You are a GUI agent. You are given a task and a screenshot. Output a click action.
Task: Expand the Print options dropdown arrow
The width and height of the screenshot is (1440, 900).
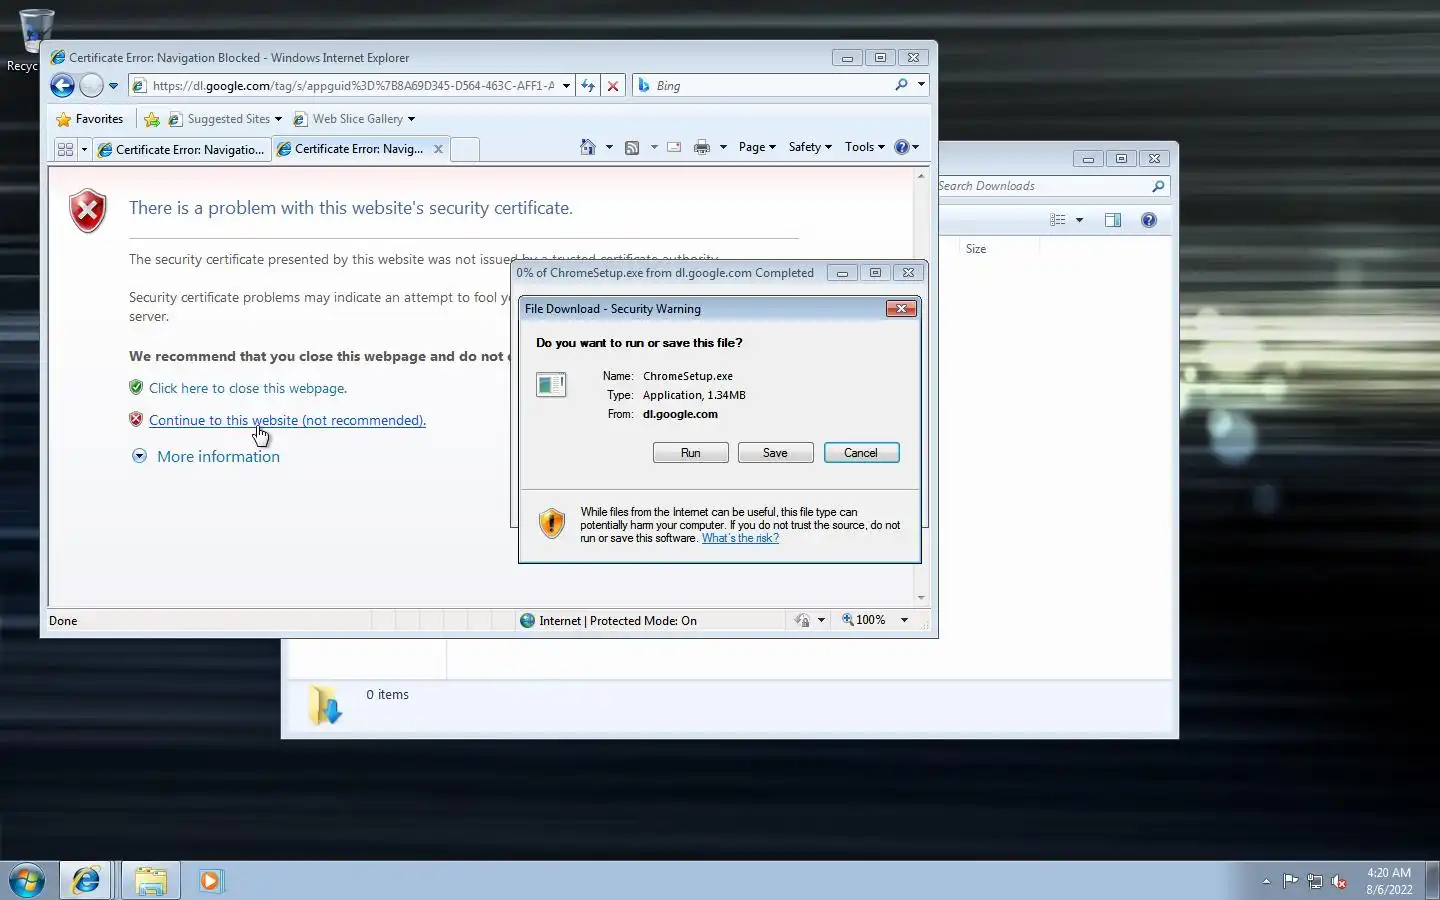[723, 147]
